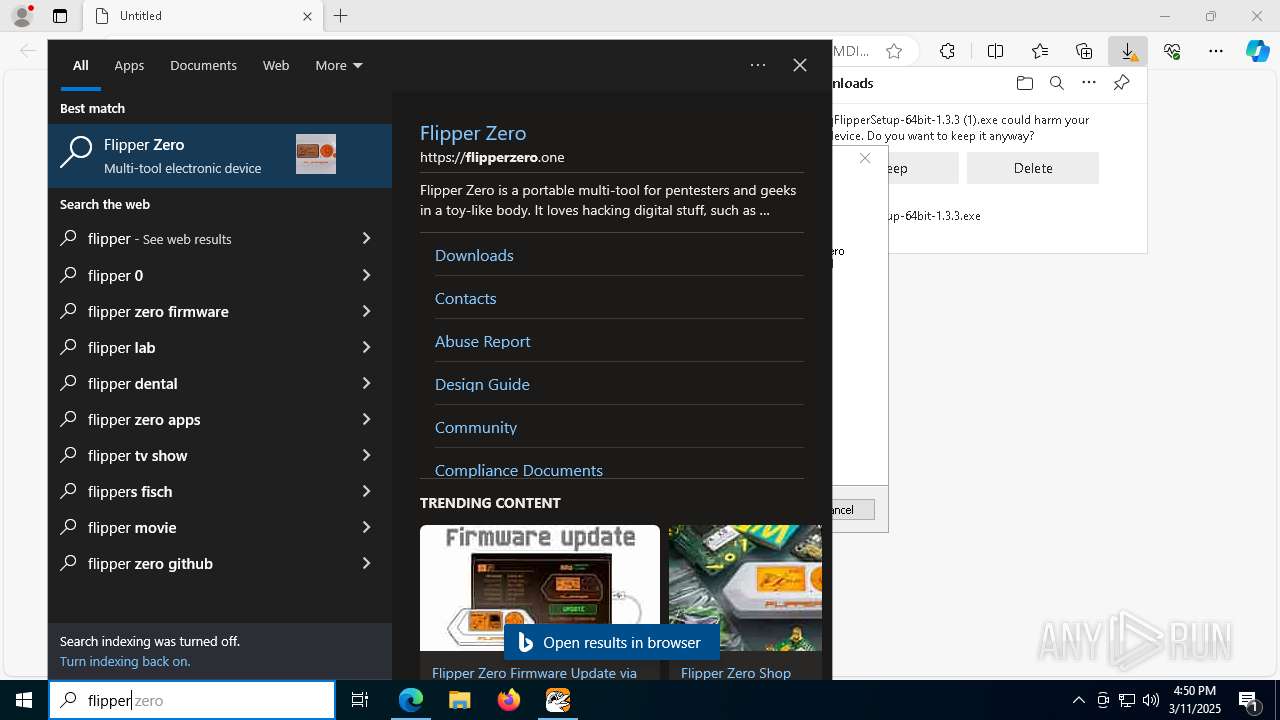The image size is (1280, 720).
Task: Open the Edge tab actions menu icon
Action: pos(60,16)
